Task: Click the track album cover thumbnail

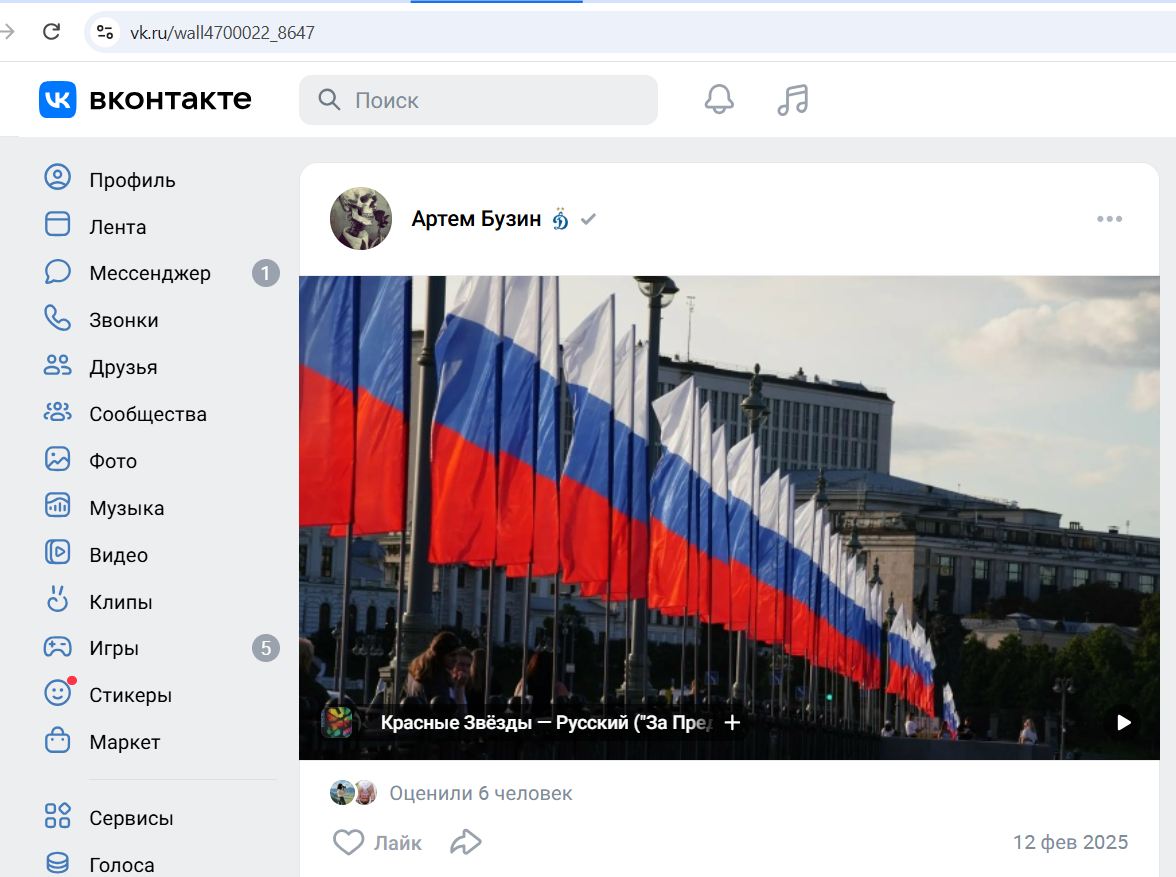Action: point(338,722)
